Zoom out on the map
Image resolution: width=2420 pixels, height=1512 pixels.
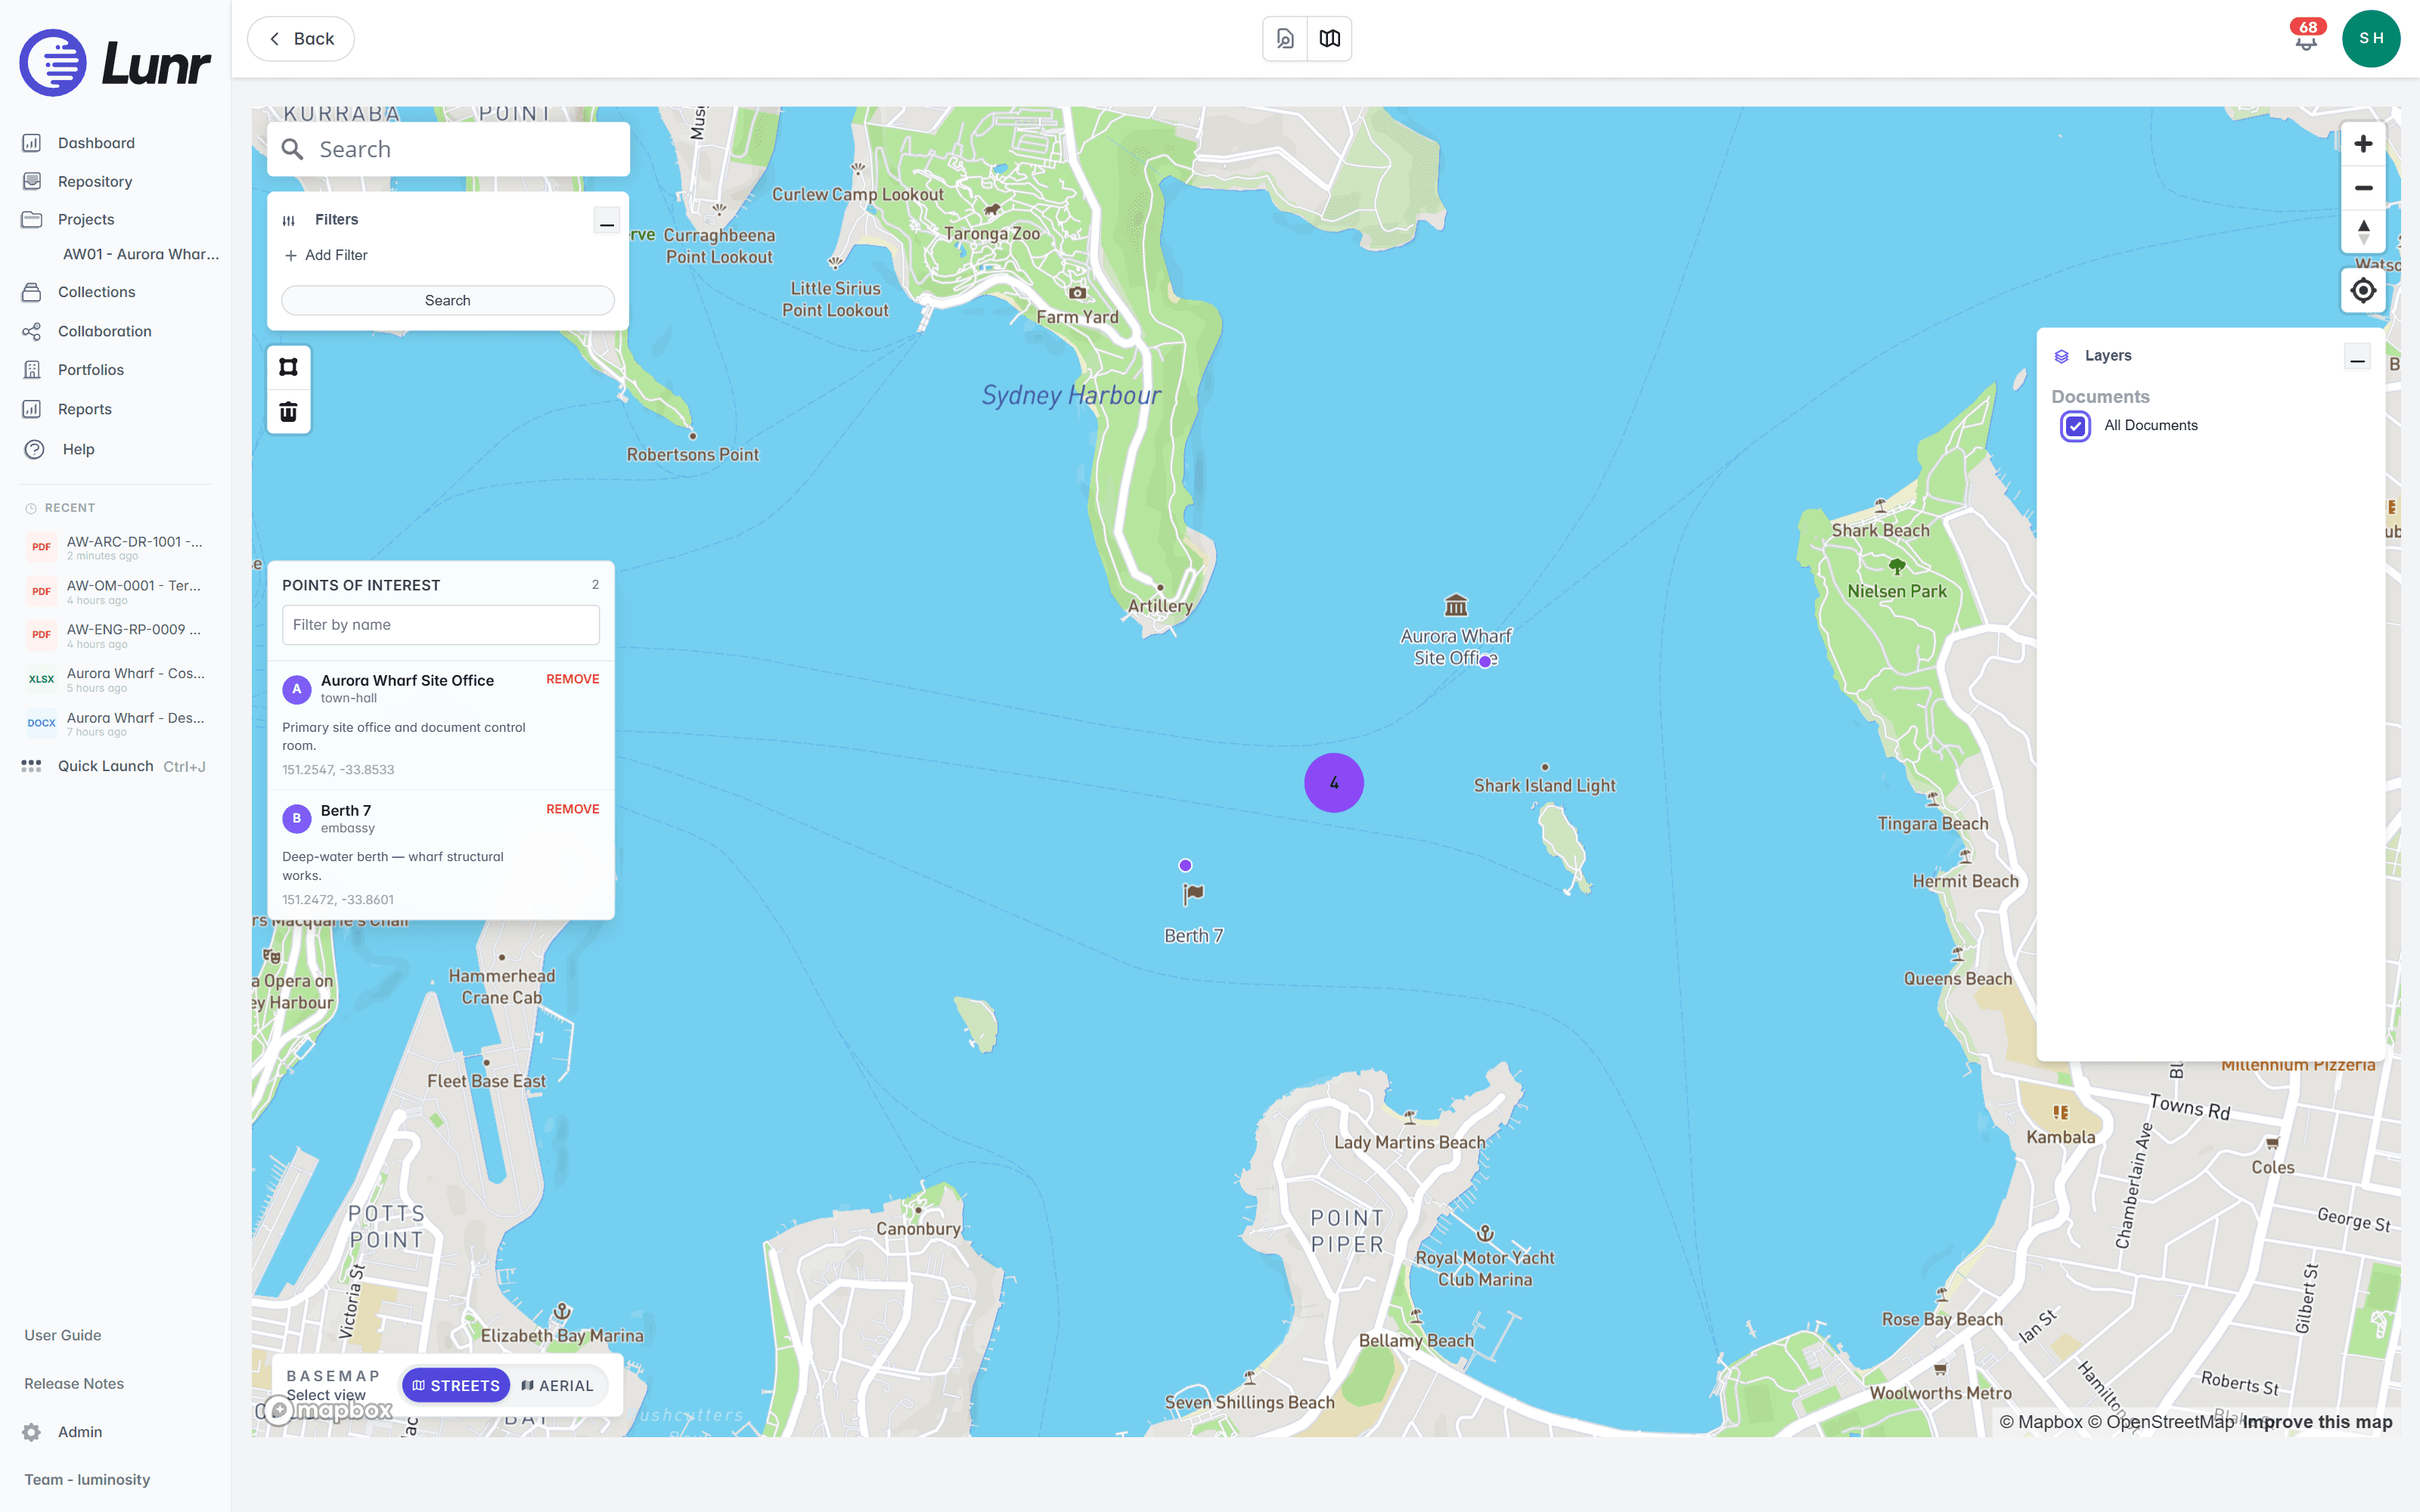pos(2363,188)
